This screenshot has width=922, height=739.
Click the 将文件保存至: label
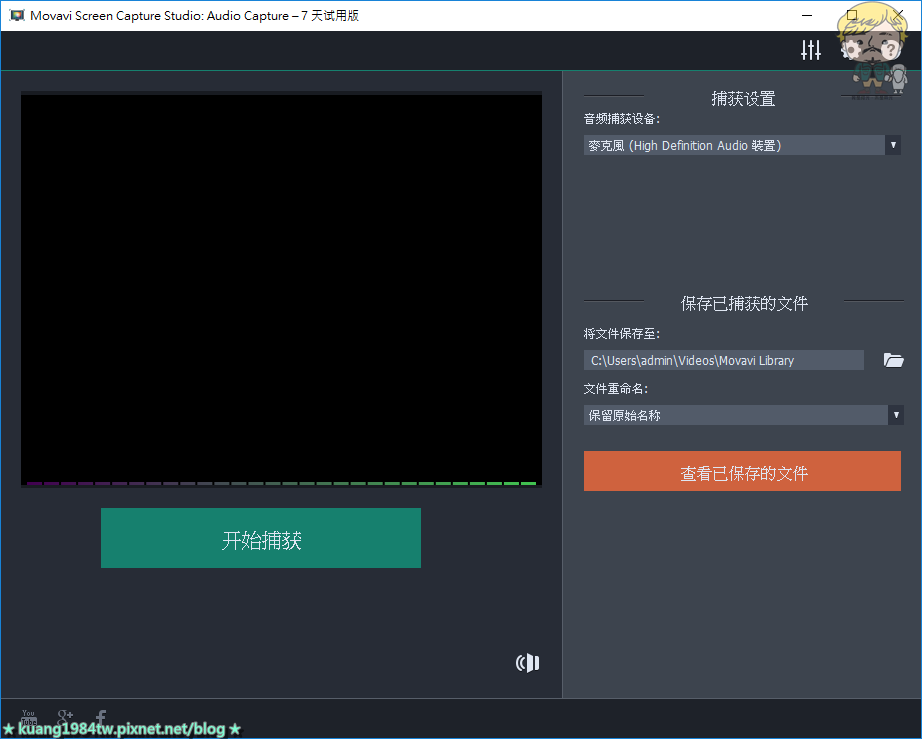pyautogui.click(x=622, y=334)
